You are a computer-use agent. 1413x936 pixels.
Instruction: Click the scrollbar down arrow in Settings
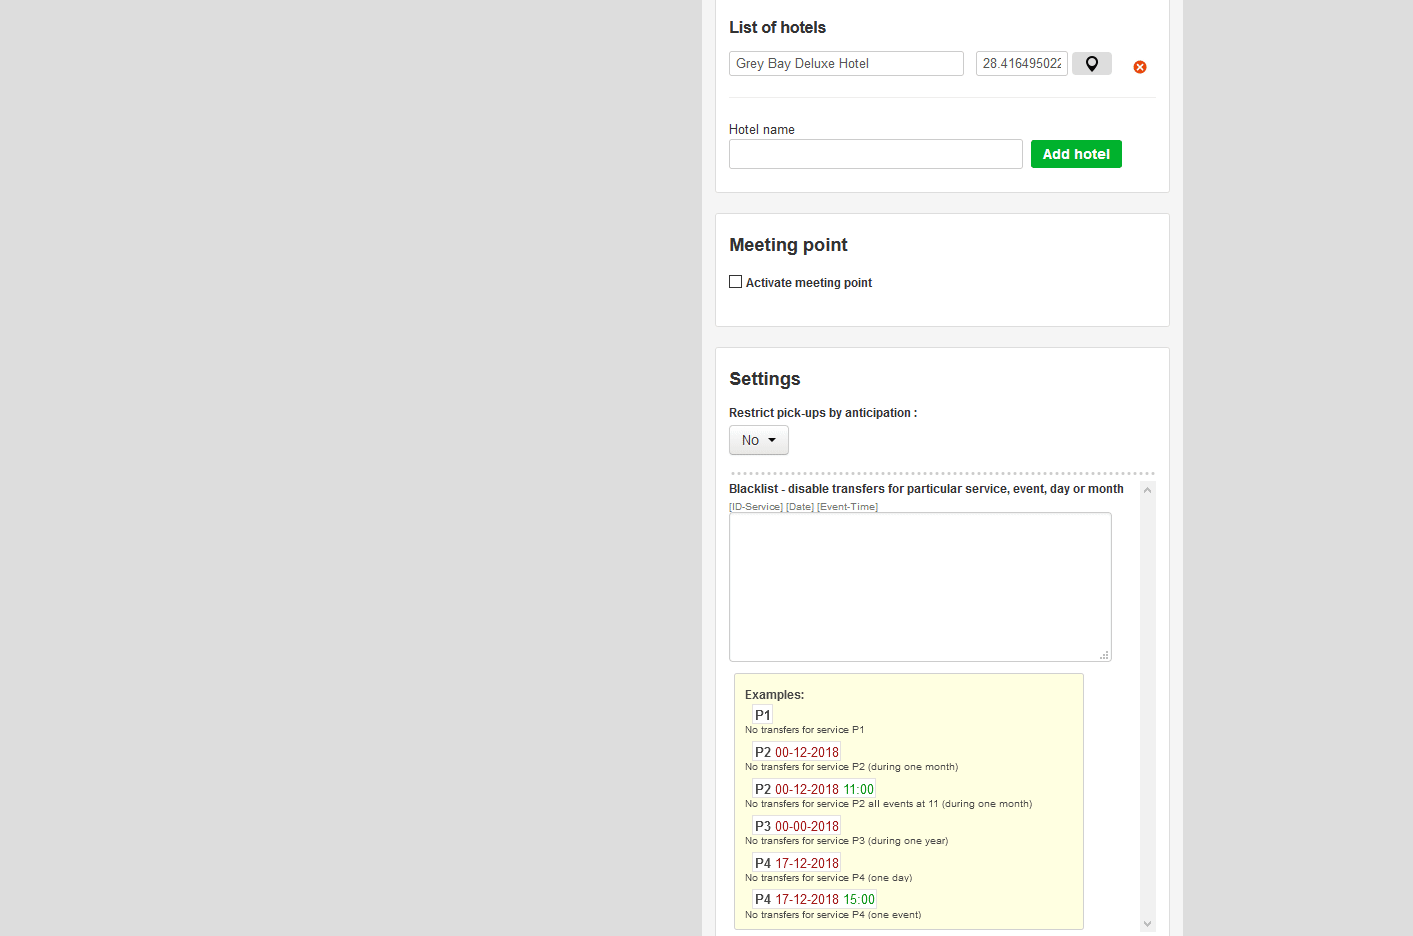1147,924
